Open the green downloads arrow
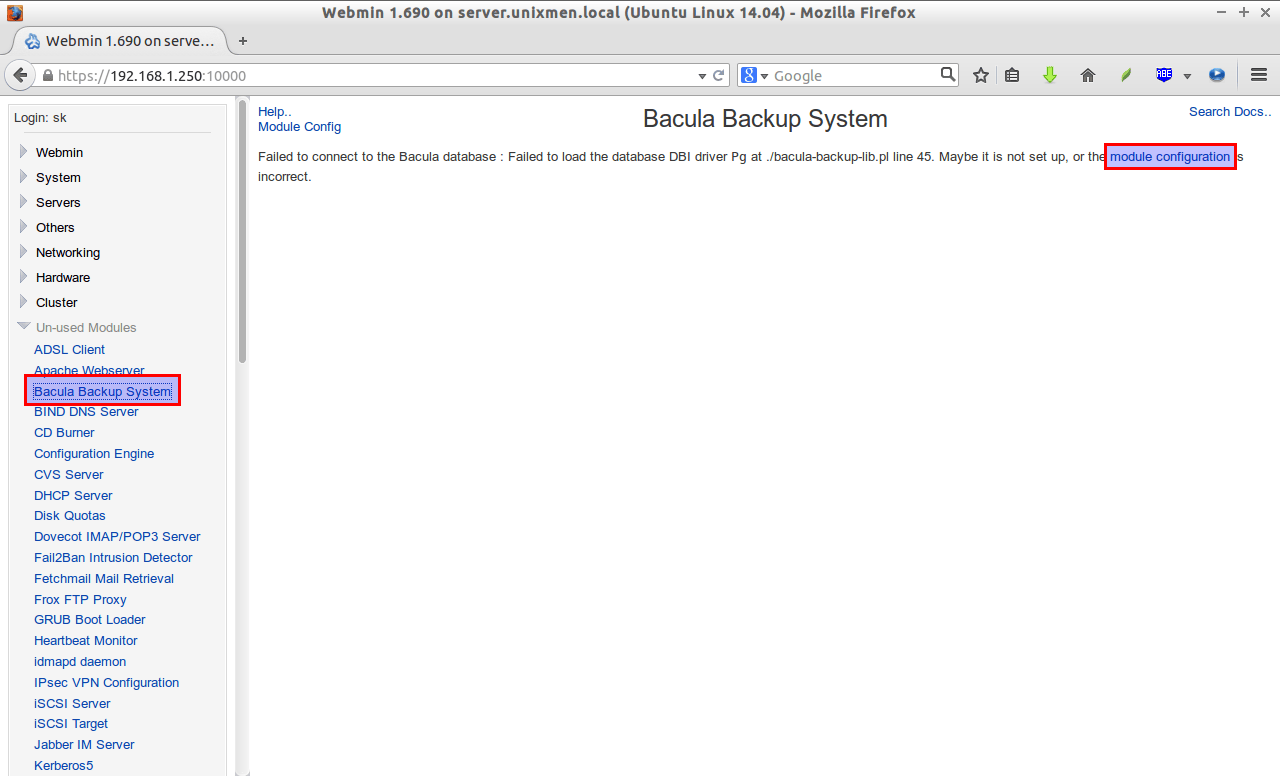This screenshot has width=1280, height=776. click(x=1050, y=76)
